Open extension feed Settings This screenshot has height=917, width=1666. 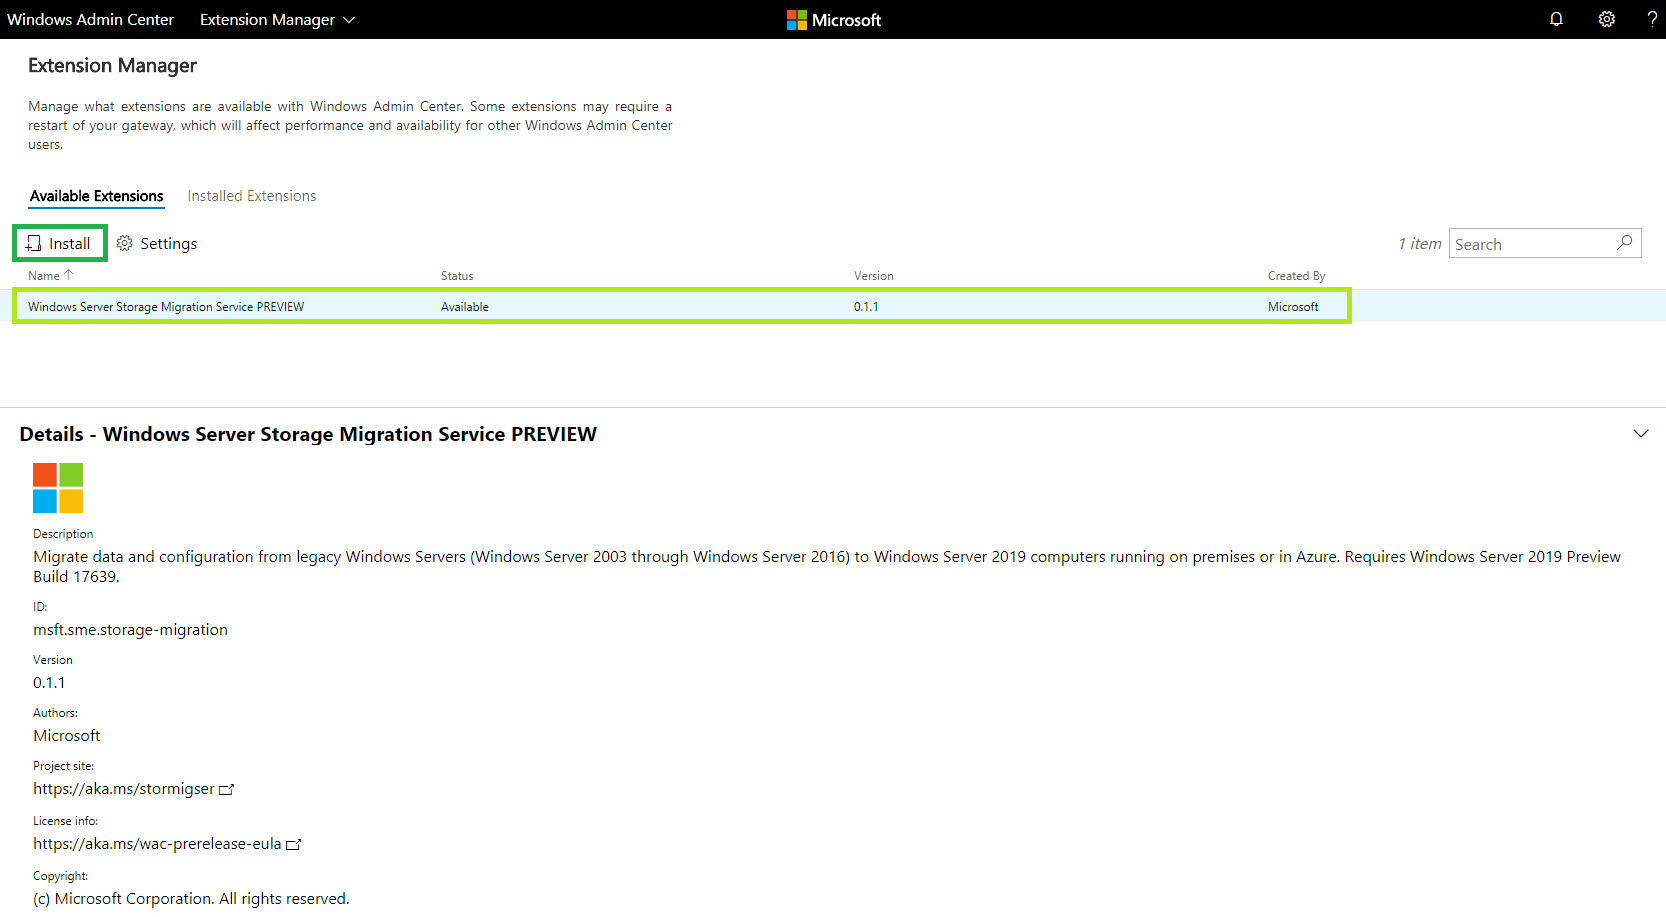click(x=157, y=243)
